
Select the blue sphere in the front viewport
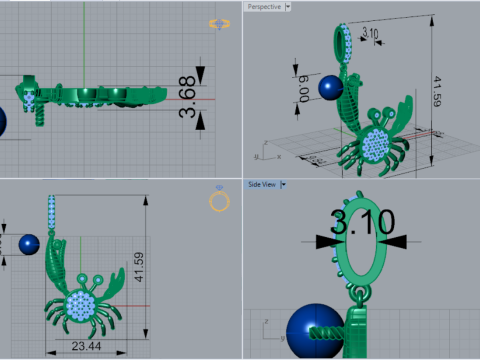[x=29, y=244]
